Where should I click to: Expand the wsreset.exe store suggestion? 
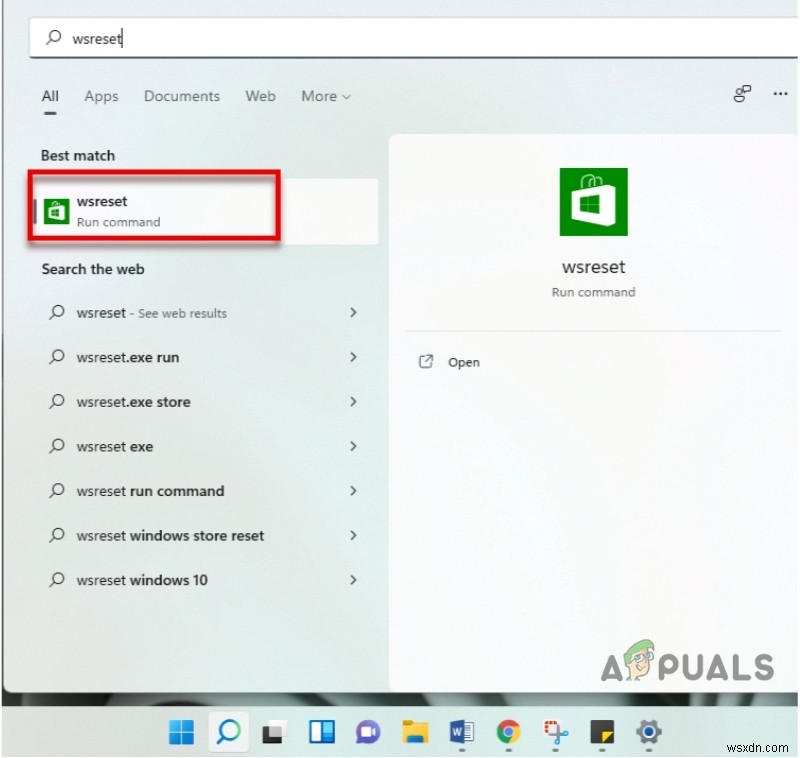coord(353,401)
